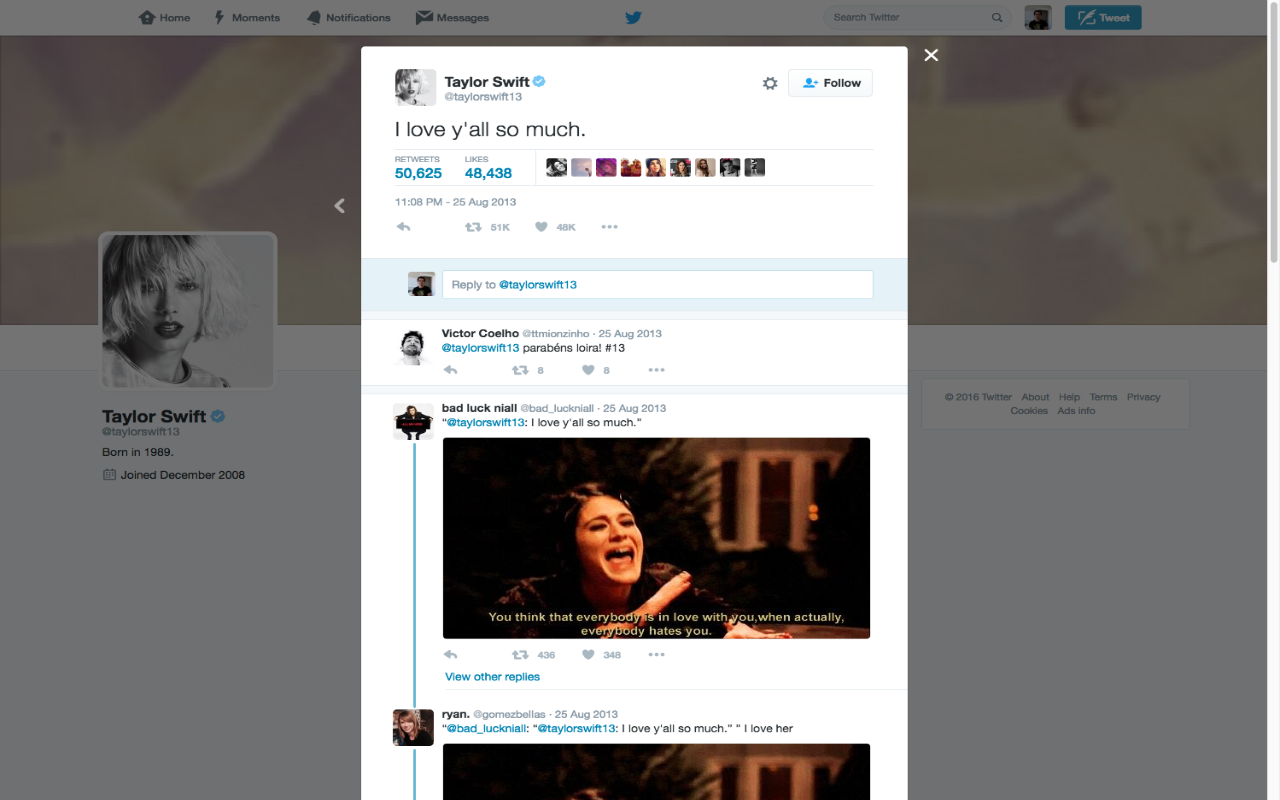Retweet the main tweet showing 51K
The height and width of the screenshot is (800, 1280).
[x=487, y=227]
